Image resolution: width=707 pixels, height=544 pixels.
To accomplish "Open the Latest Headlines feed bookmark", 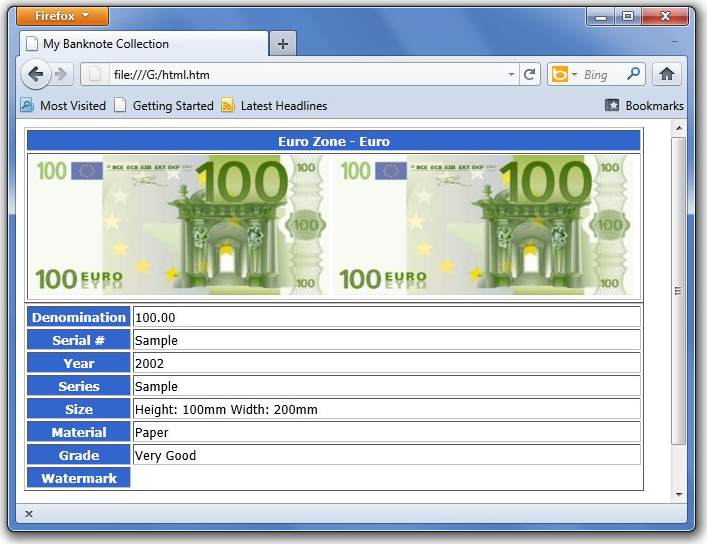I will [274, 105].
